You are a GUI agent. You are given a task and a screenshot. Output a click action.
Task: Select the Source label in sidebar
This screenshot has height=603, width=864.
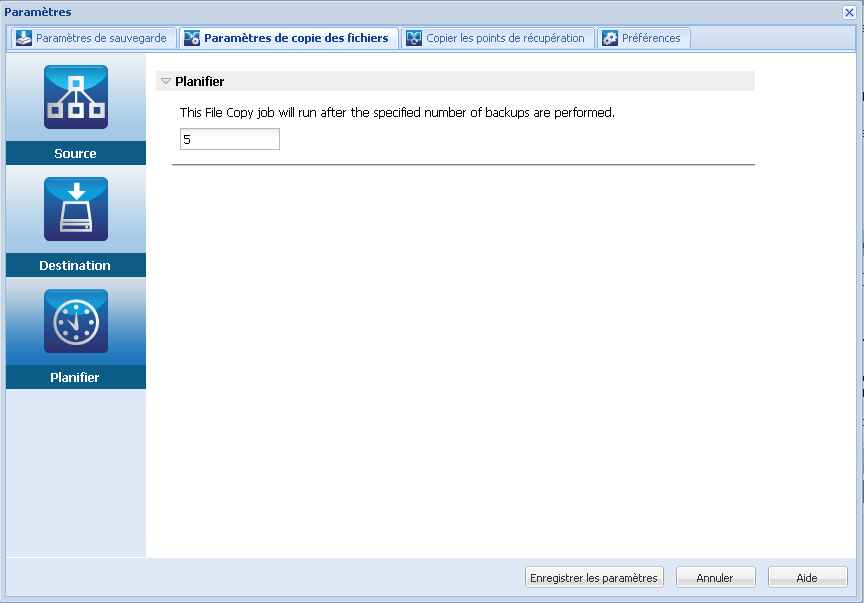[x=76, y=153]
